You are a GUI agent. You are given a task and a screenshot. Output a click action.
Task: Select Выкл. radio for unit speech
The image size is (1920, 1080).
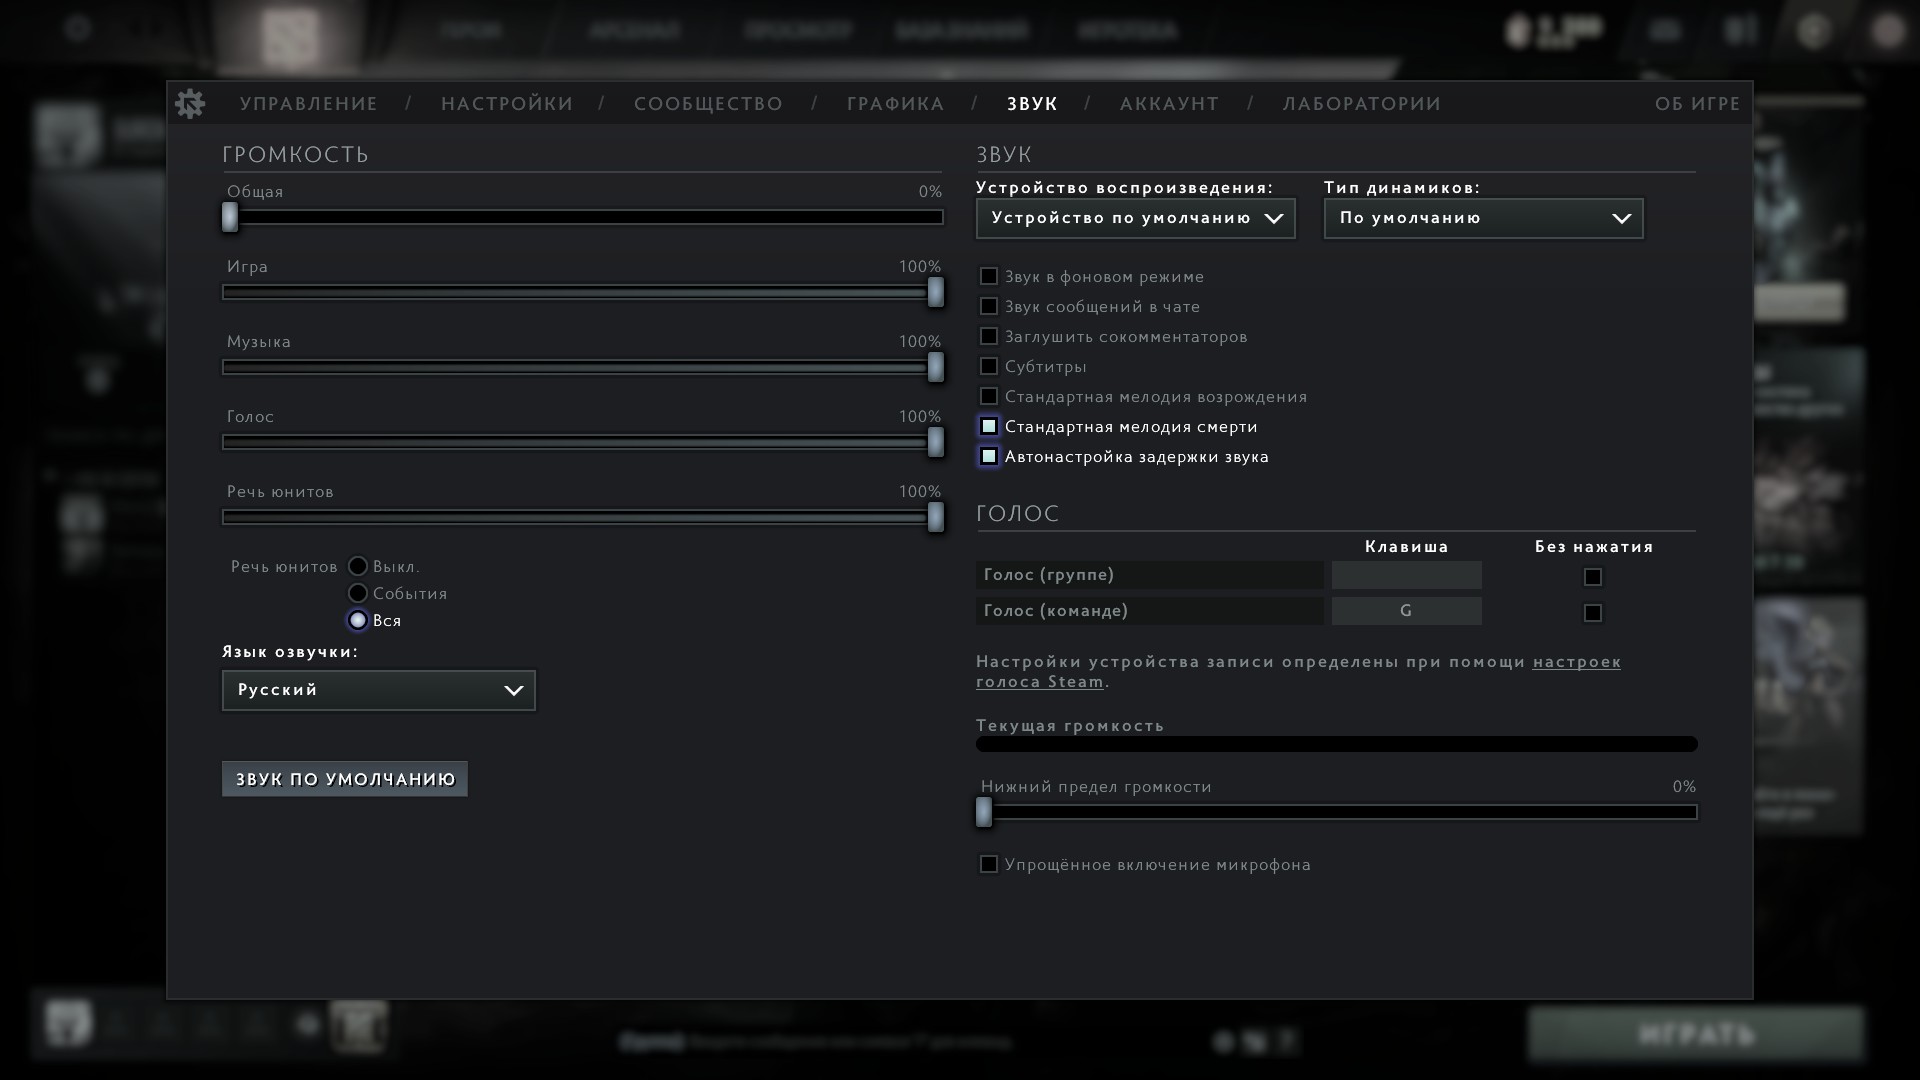pyautogui.click(x=358, y=567)
